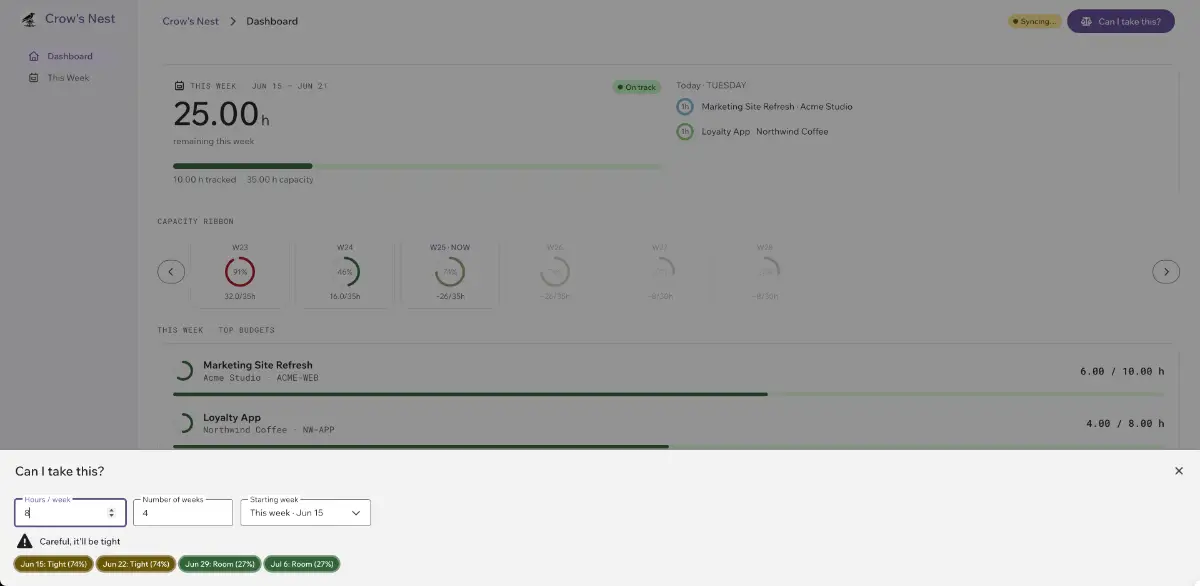This screenshot has height=586, width=1200.
Task: Click the W23 91% capacity ring
Action: tap(240, 271)
